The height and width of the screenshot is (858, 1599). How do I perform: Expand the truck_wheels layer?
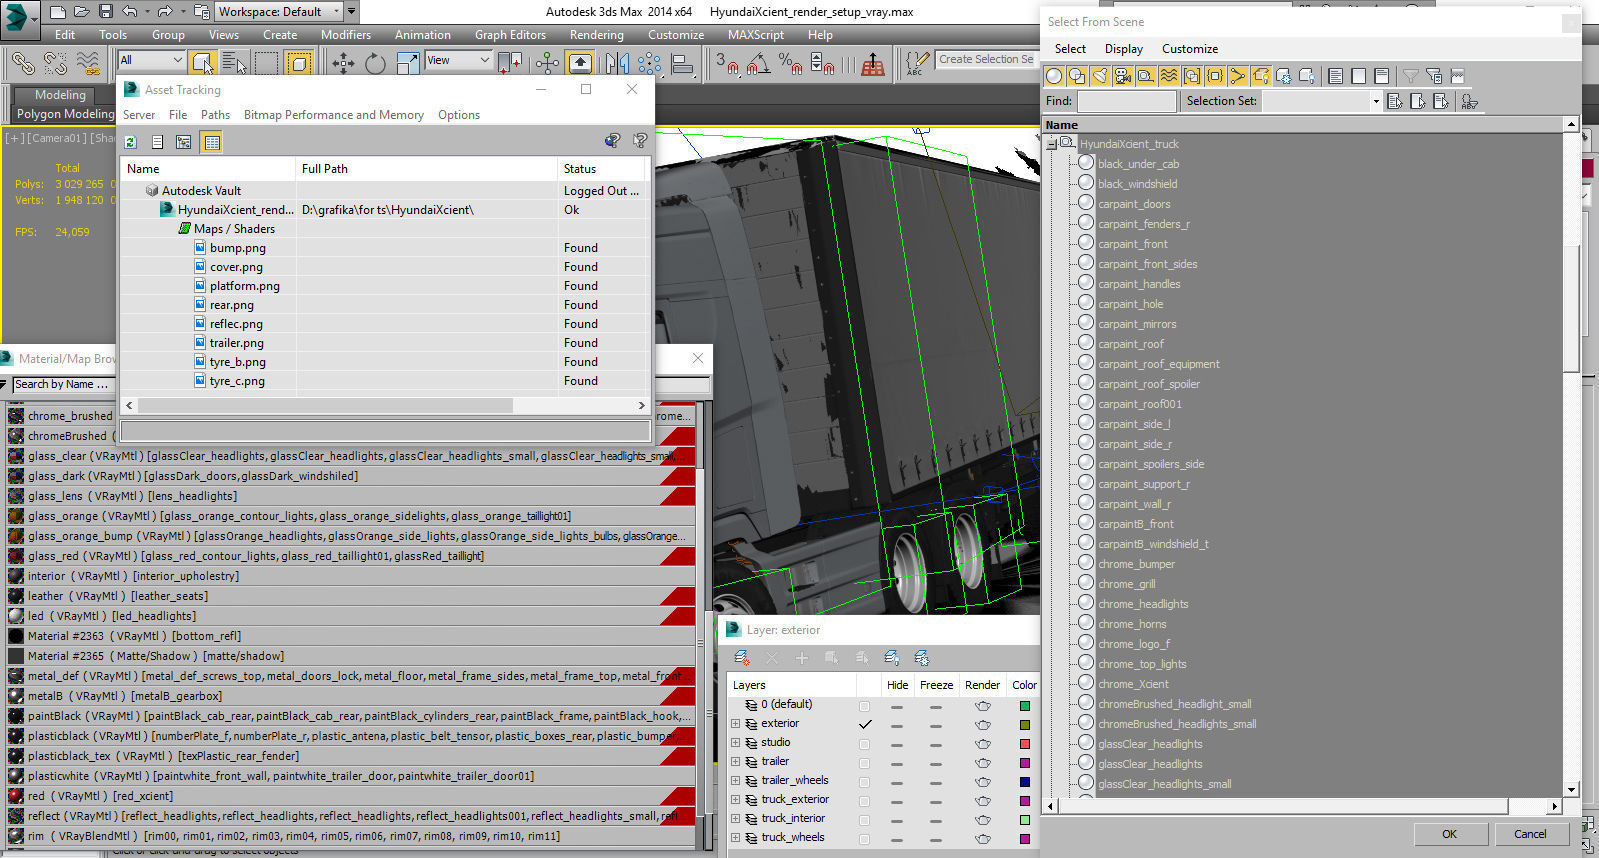(736, 838)
